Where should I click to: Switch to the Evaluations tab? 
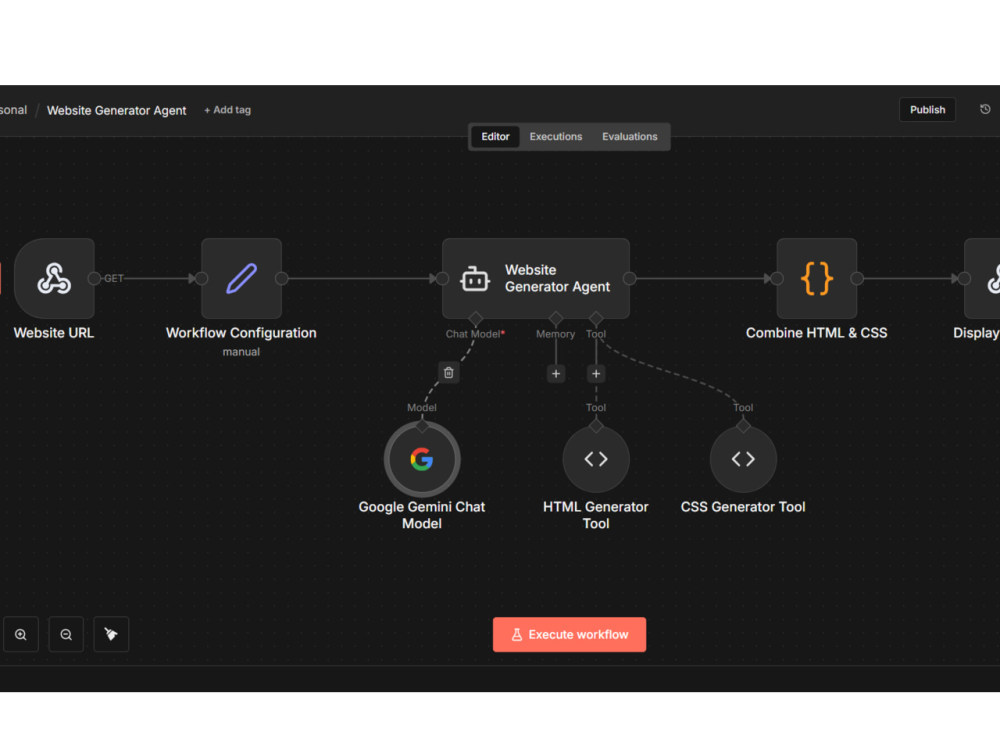click(629, 136)
